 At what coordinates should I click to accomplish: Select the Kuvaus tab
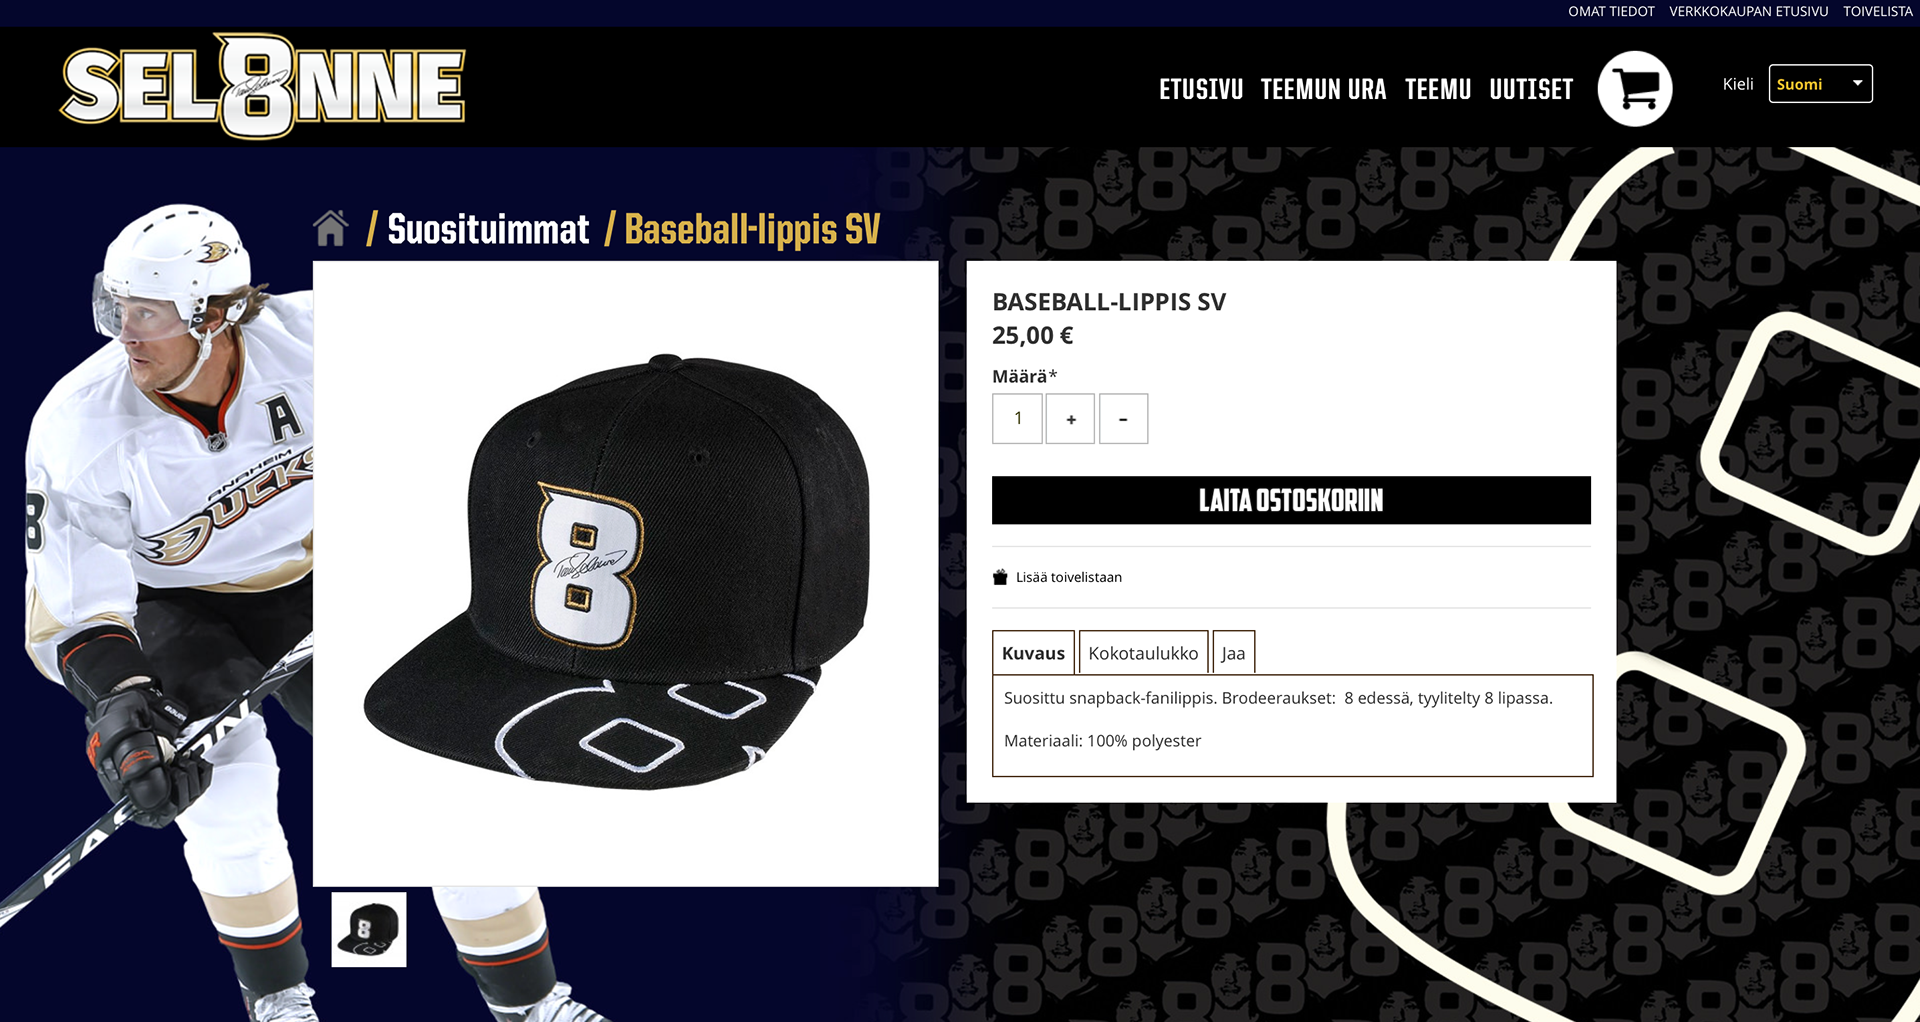point(1033,653)
